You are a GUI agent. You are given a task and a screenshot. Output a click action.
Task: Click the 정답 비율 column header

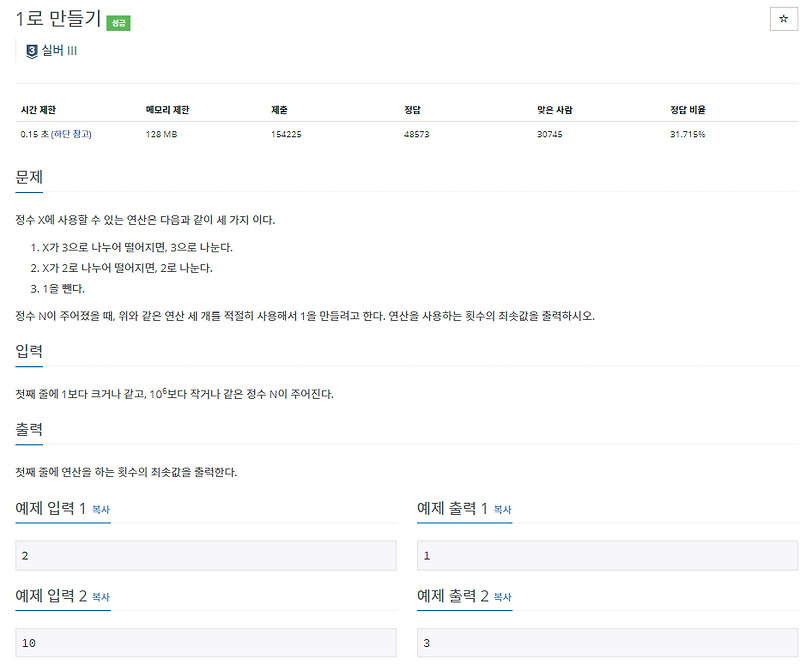[x=687, y=110]
